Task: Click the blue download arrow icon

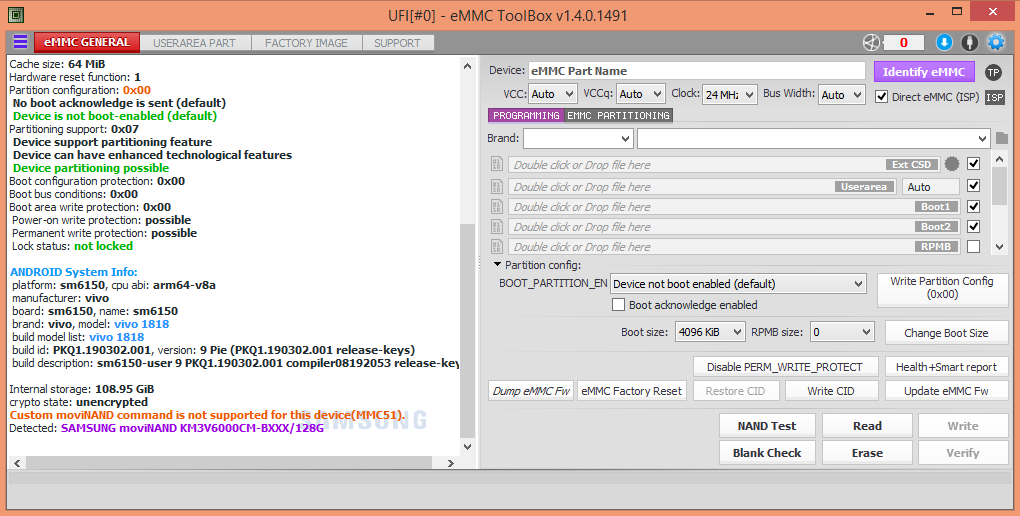Action: 944,42
